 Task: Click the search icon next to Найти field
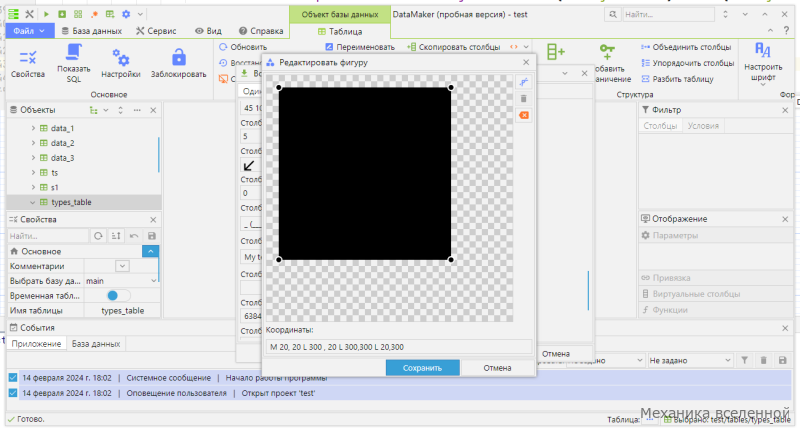click(x=613, y=14)
